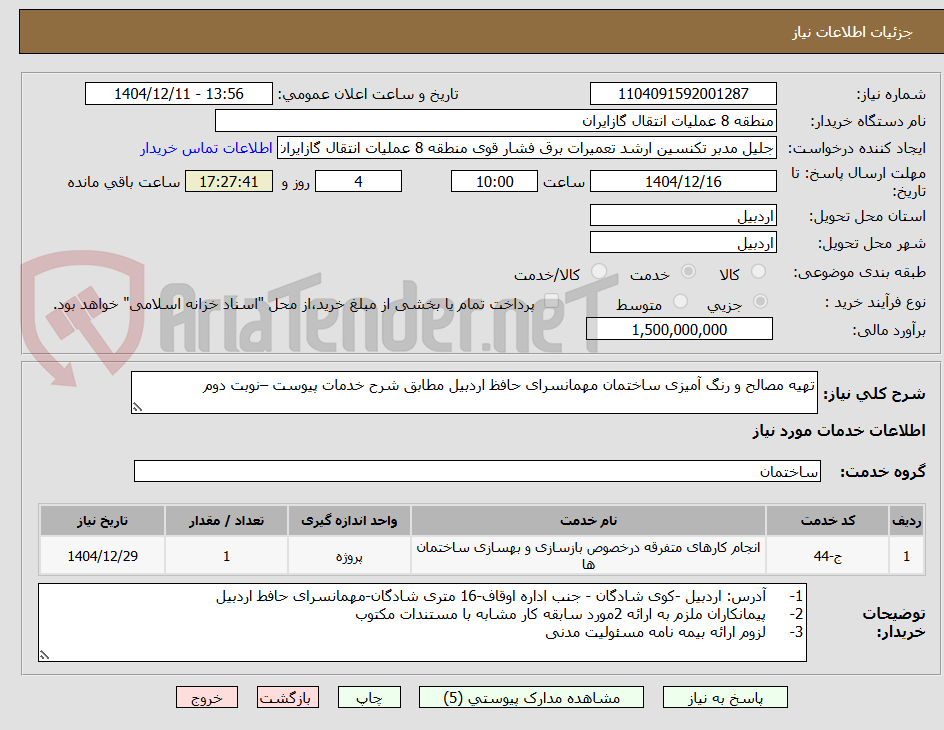
Task: Click the تاریخ نیاز column header
Action: coord(102,521)
